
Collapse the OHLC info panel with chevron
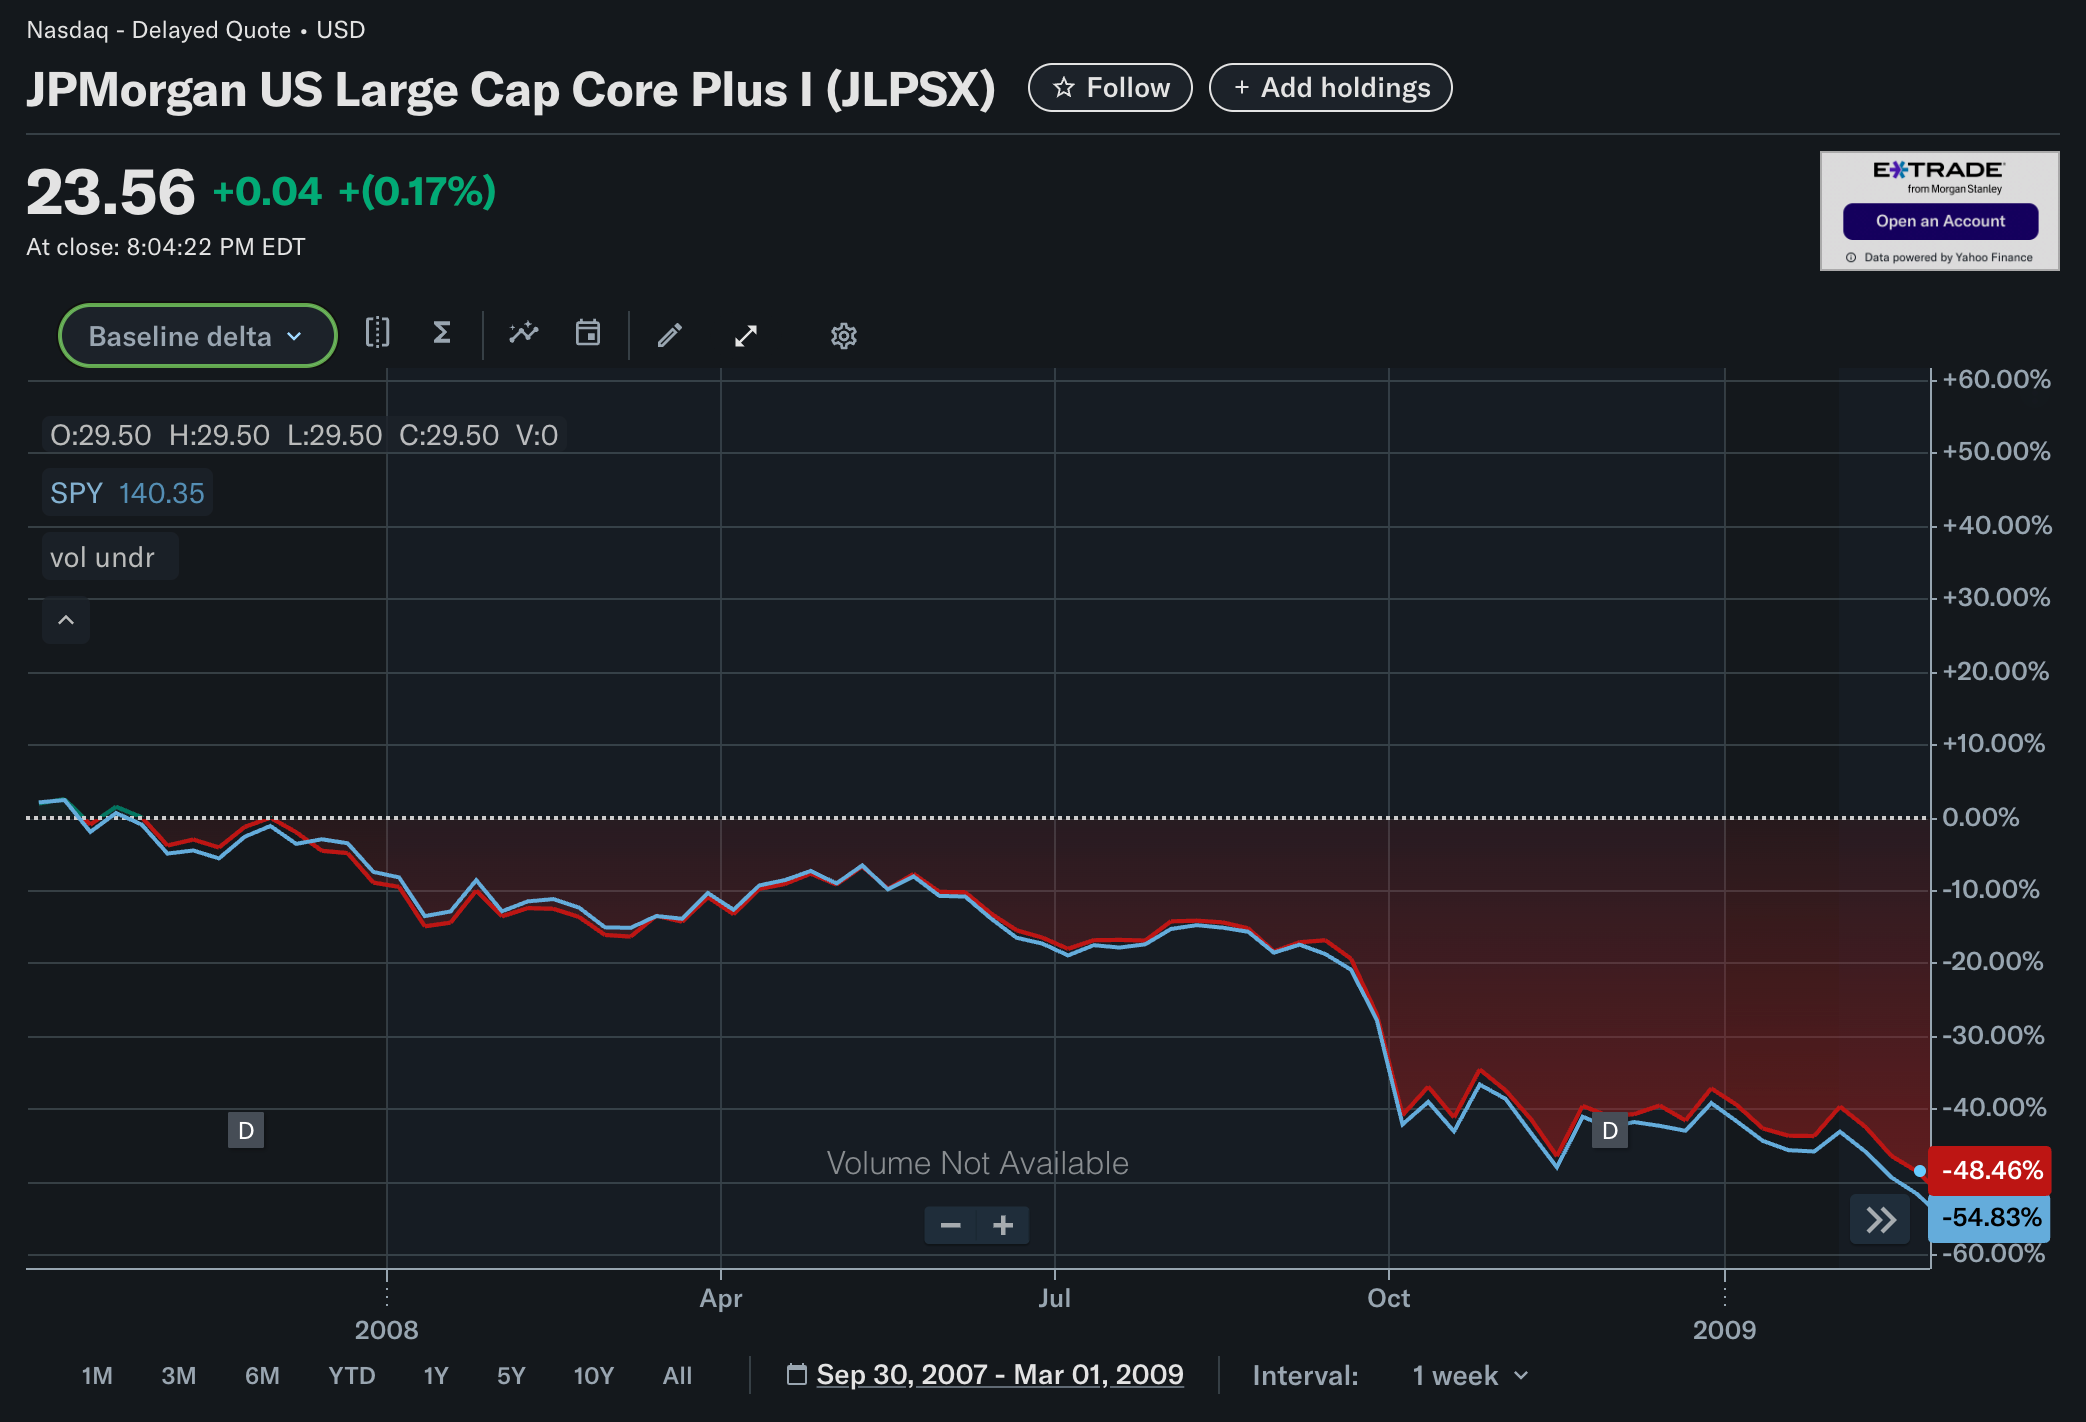pyautogui.click(x=66, y=620)
